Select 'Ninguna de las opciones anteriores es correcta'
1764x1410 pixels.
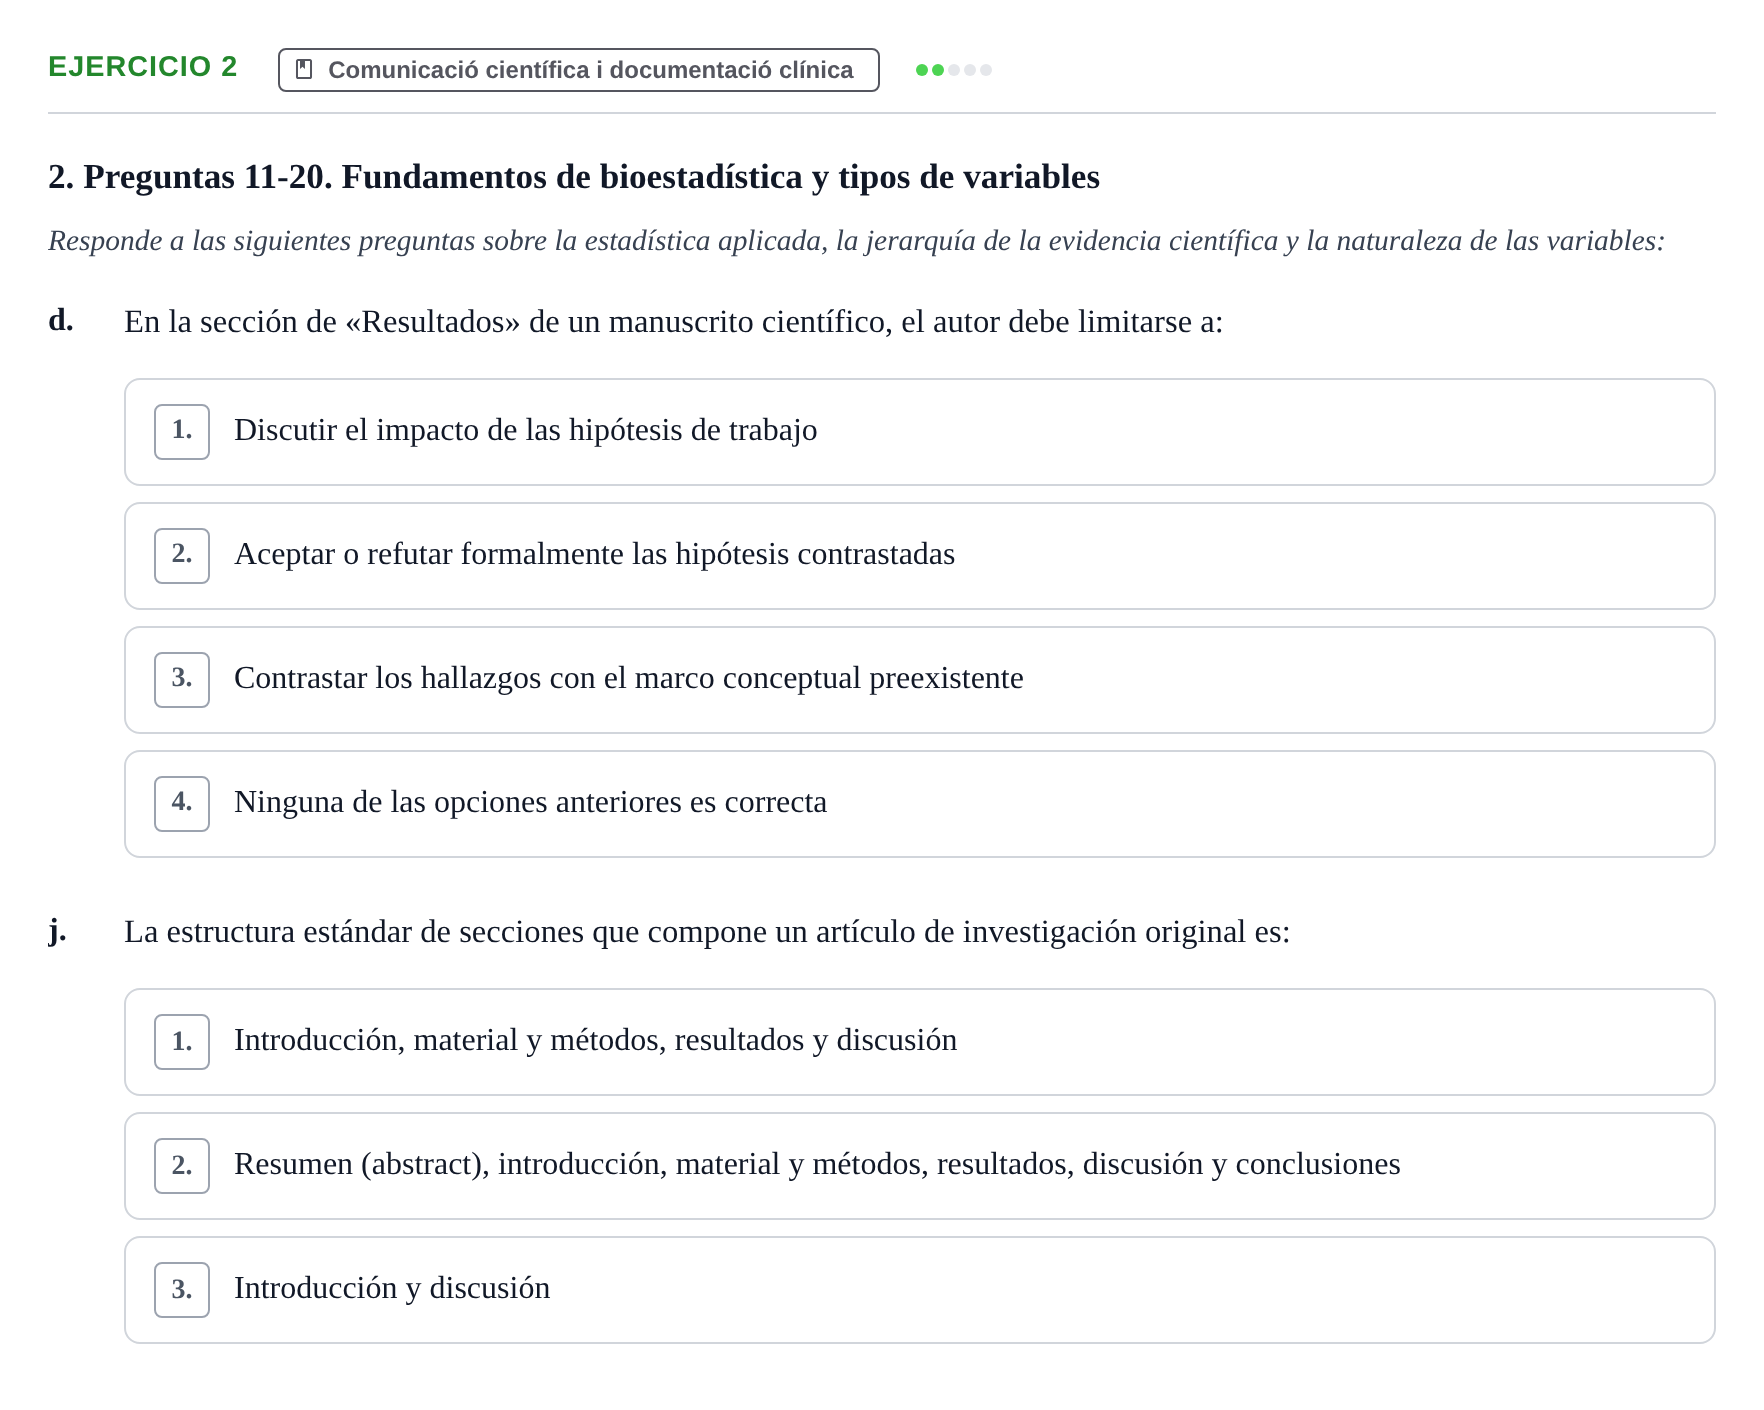click(x=919, y=804)
